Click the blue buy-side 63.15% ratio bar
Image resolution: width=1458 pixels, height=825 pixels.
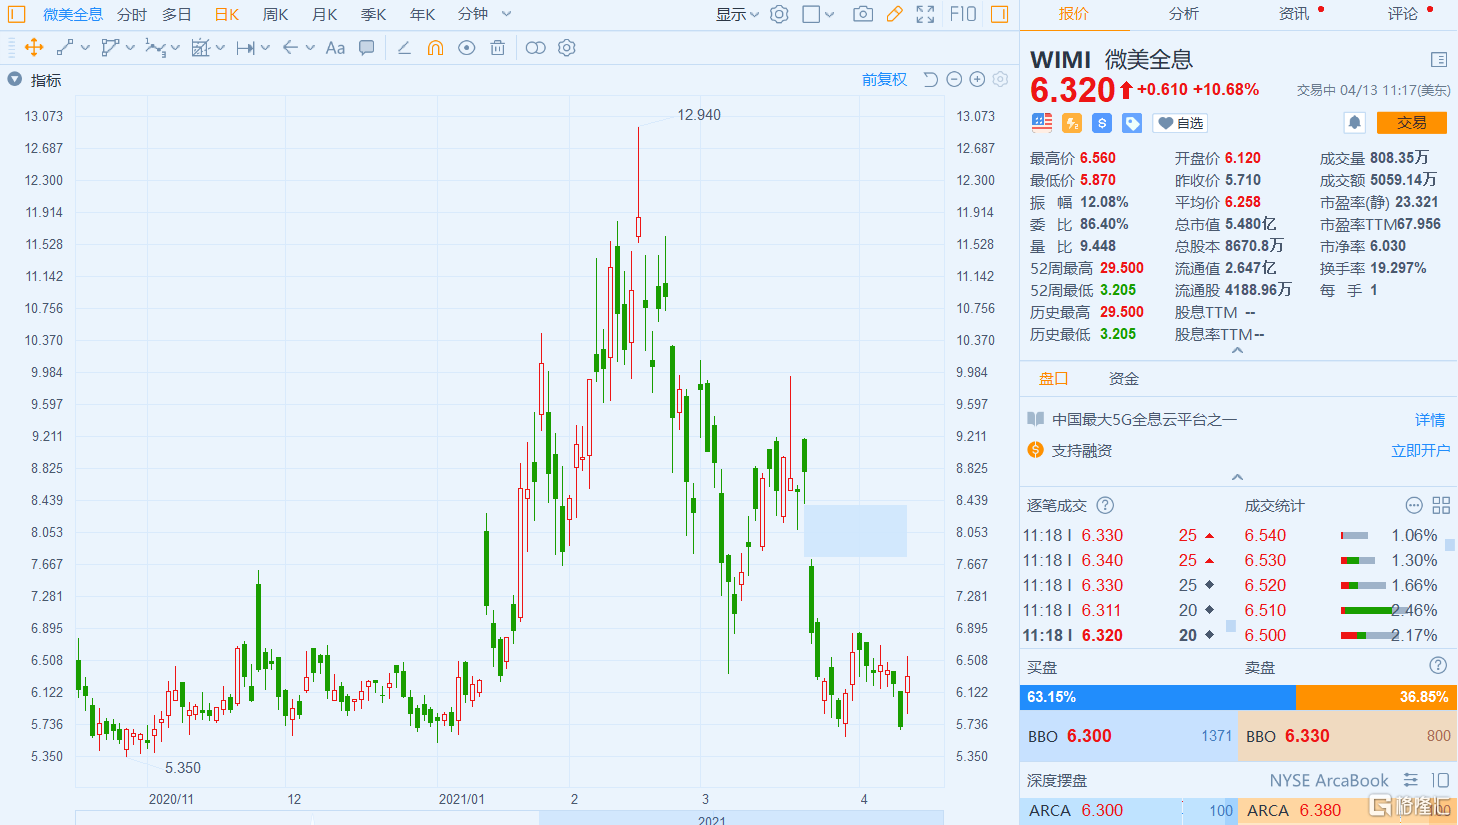pos(1157,697)
